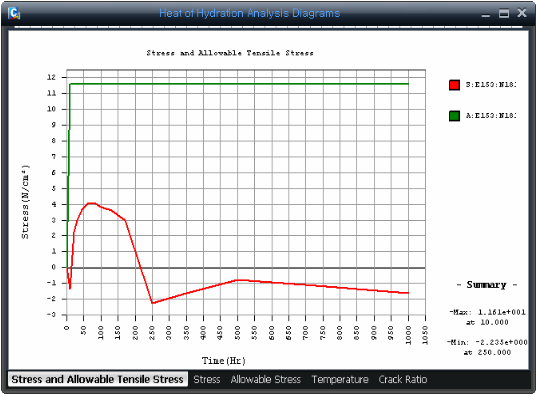Click the chart title text above graph
Screen dimensions: 537x395
click(x=230, y=53)
